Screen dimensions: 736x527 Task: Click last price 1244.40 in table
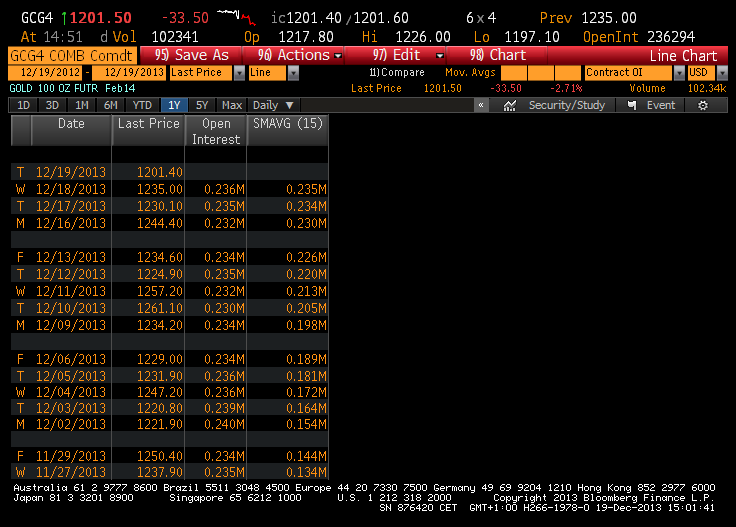pyautogui.click(x=160, y=223)
